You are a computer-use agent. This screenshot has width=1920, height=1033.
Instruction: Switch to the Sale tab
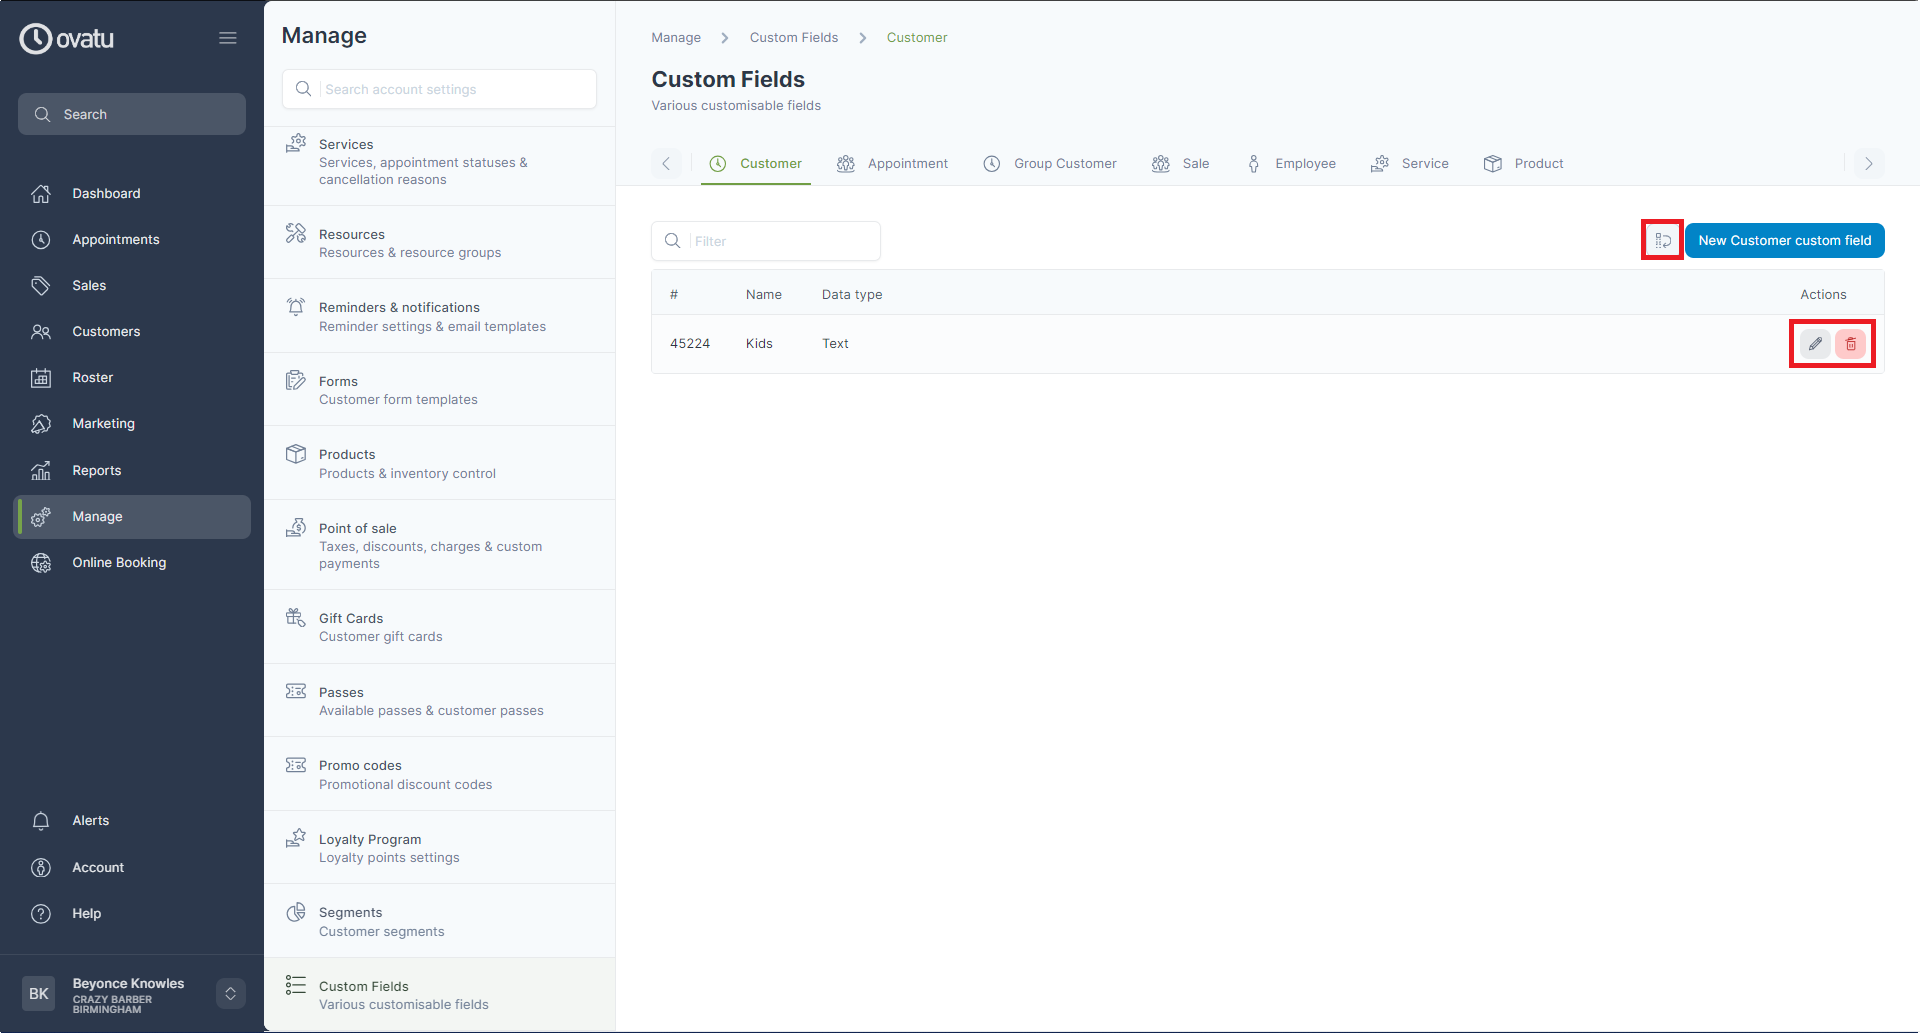(1181, 163)
